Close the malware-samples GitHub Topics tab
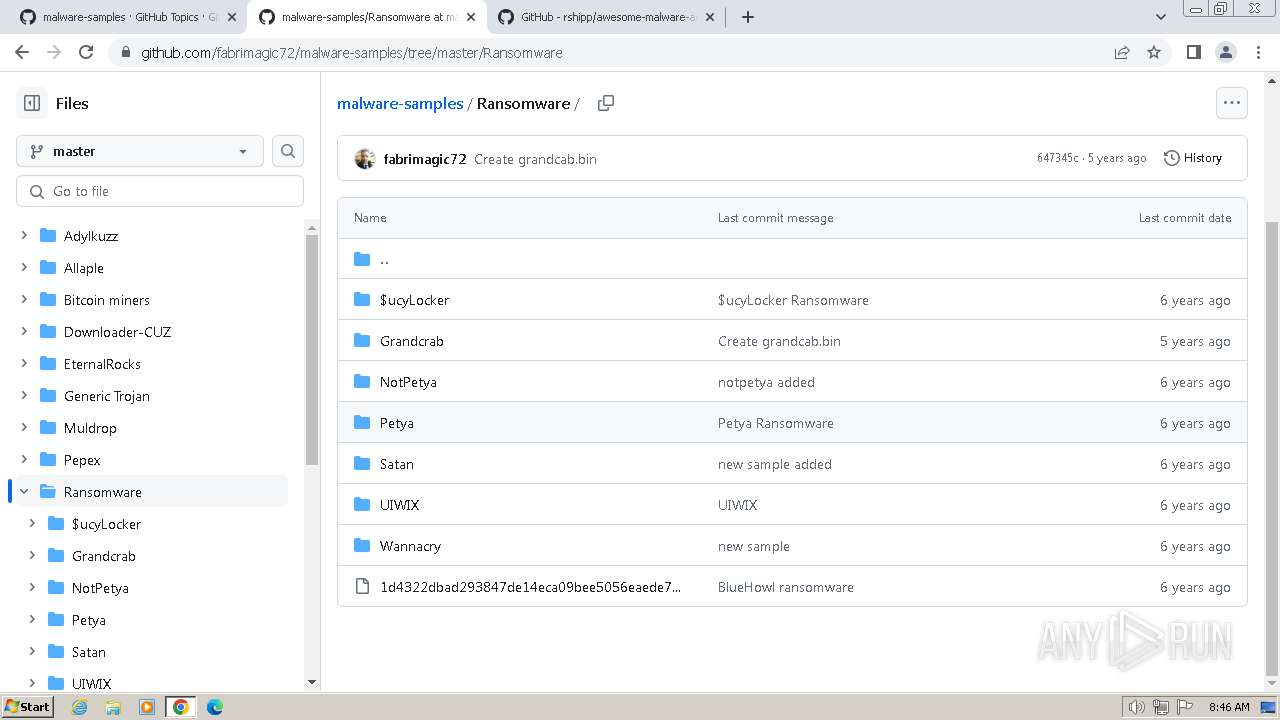 point(232,17)
